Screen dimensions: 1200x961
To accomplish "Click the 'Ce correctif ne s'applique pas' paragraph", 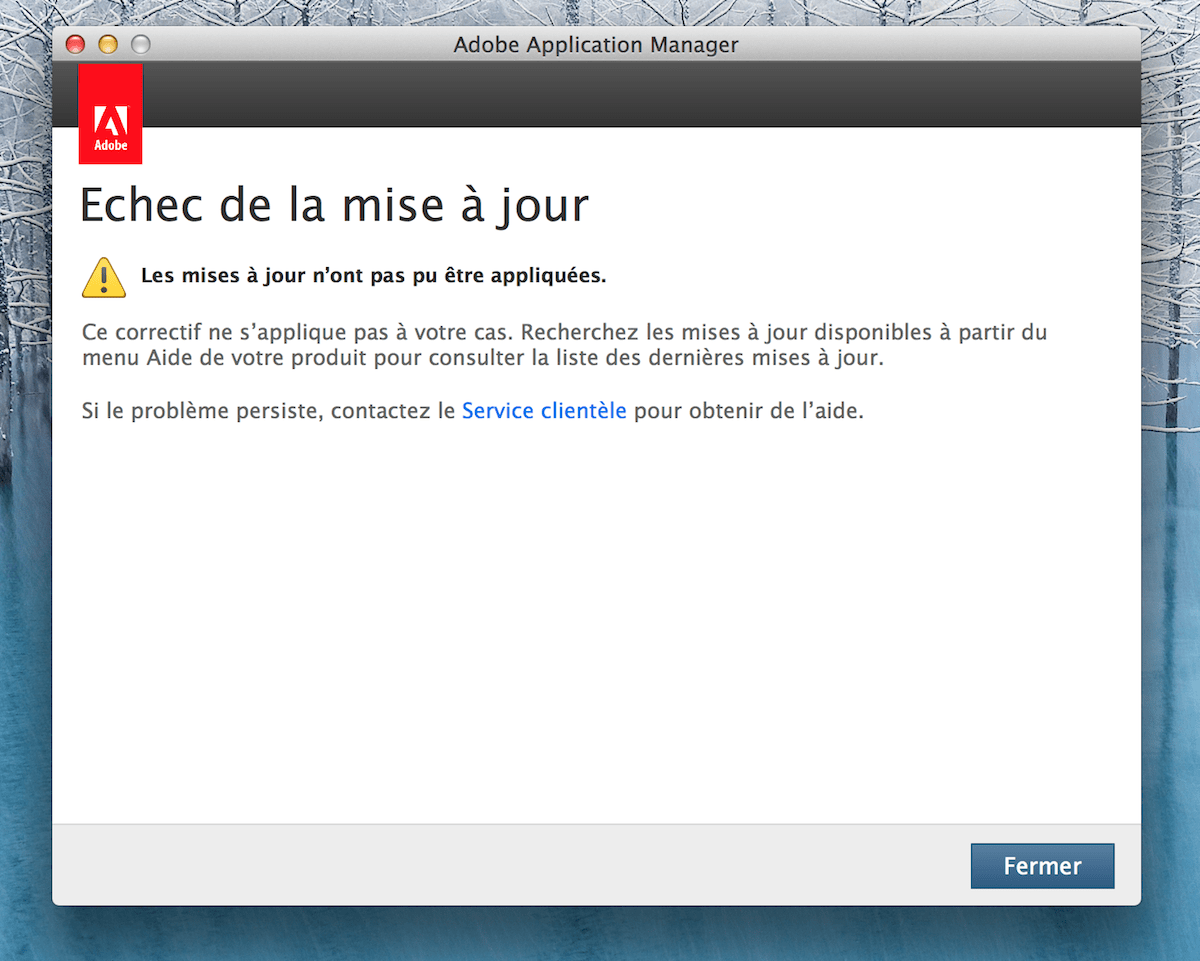I will (x=565, y=345).
